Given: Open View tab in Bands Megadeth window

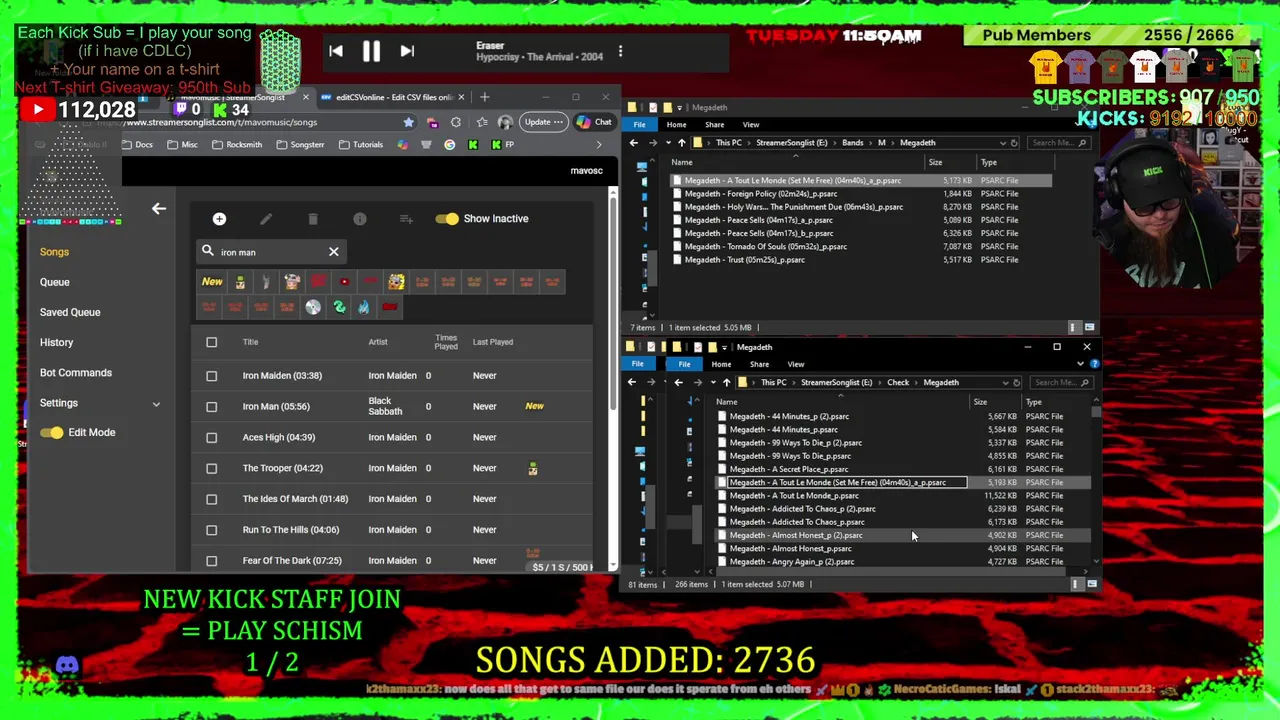Looking at the screenshot, I should click(751, 125).
